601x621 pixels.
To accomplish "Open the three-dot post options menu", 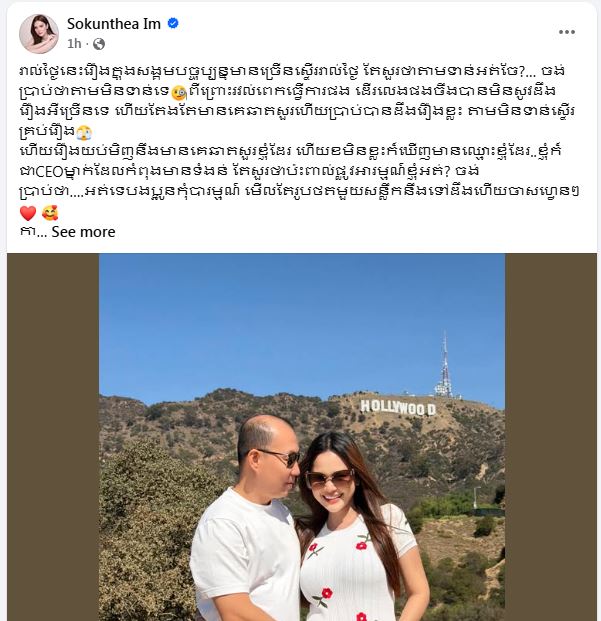I will tap(567, 32).
